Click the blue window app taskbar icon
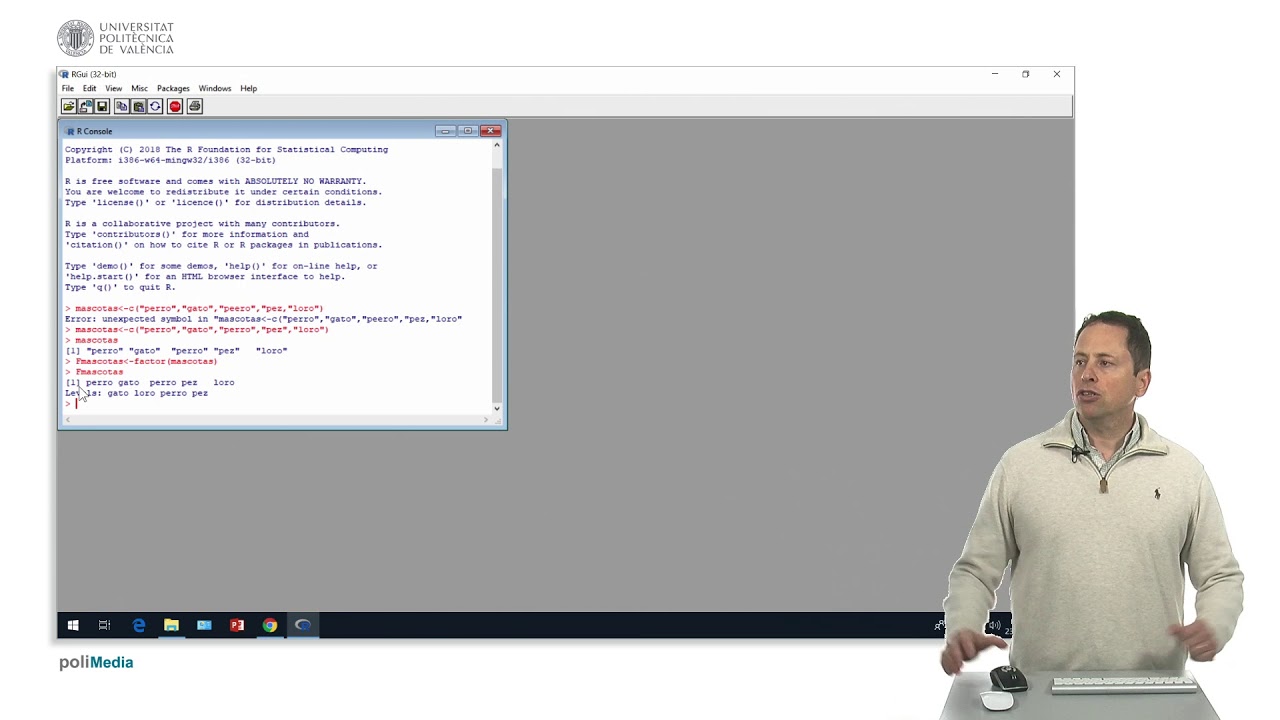Screen dimensions: 1280x720 pyautogui.click(x=204, y=626)
